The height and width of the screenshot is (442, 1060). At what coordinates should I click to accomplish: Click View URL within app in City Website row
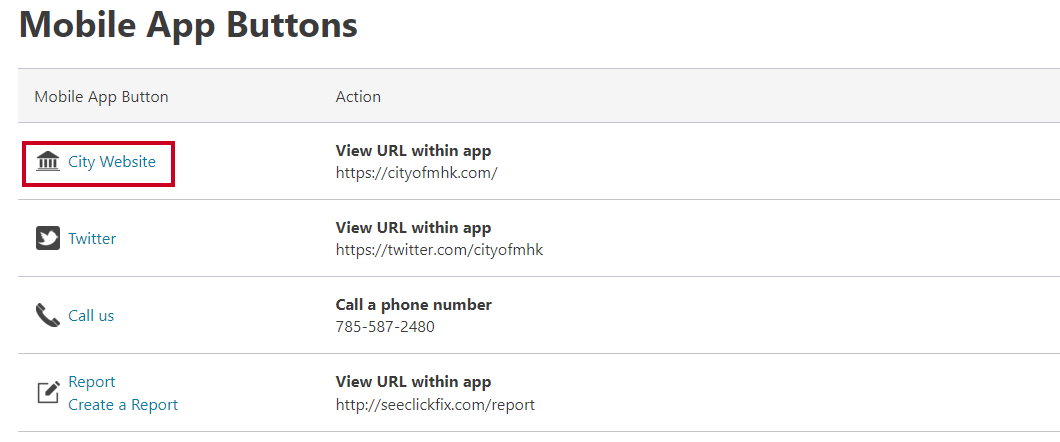414,151
